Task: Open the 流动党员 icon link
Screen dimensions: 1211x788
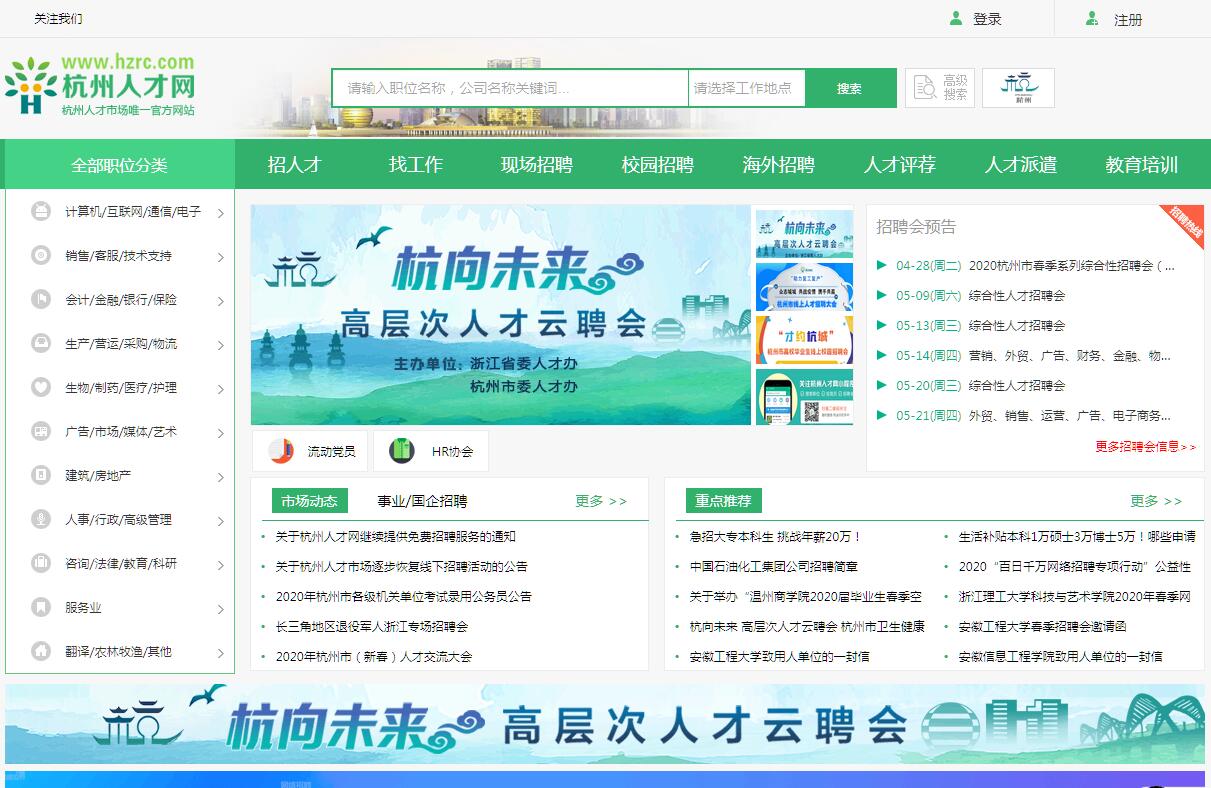Action: [x=281, y=451]
